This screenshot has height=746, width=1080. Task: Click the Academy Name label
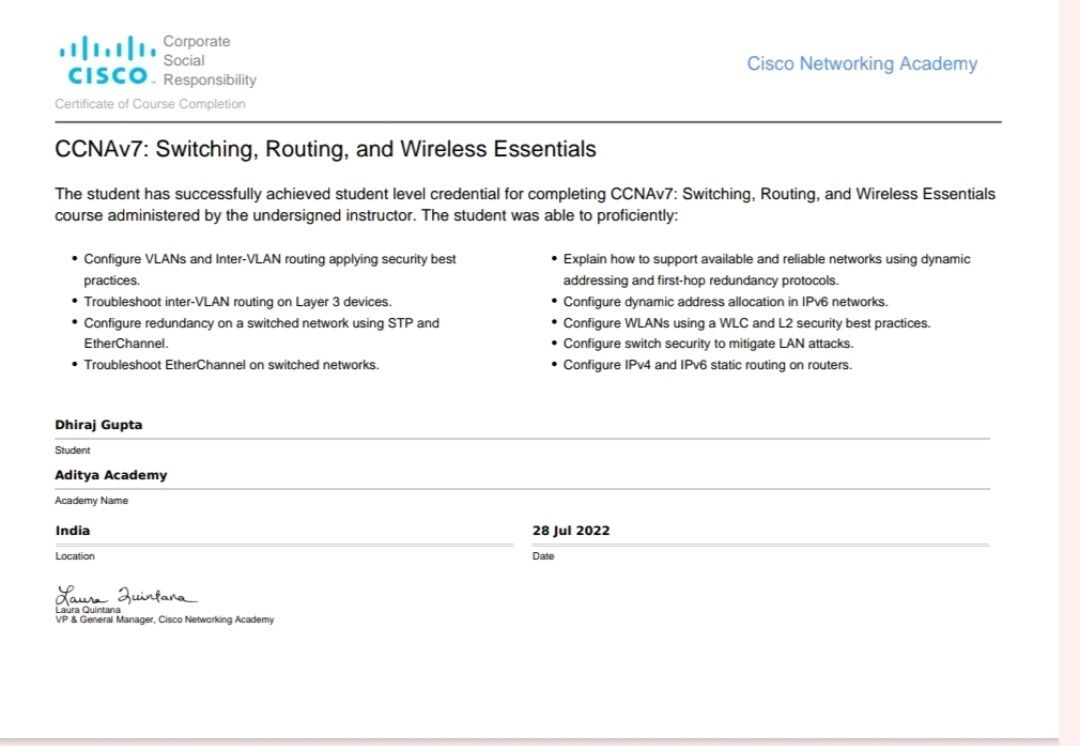92,501
